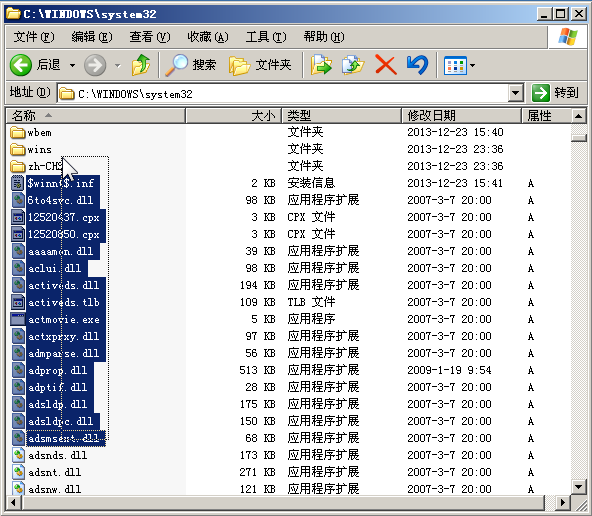The width and height of the screenshot is (592, 516).
Task: Select the admparse.dll file name
Action: pyautogui.click(x=64, y=353)
